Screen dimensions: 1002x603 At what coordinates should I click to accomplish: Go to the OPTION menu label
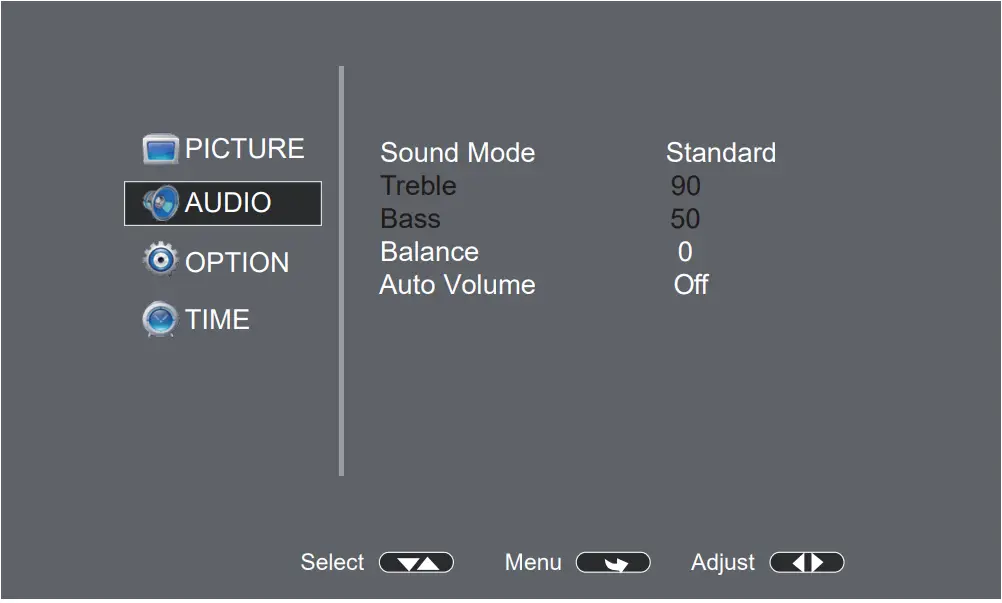click(x=237, y=262)
